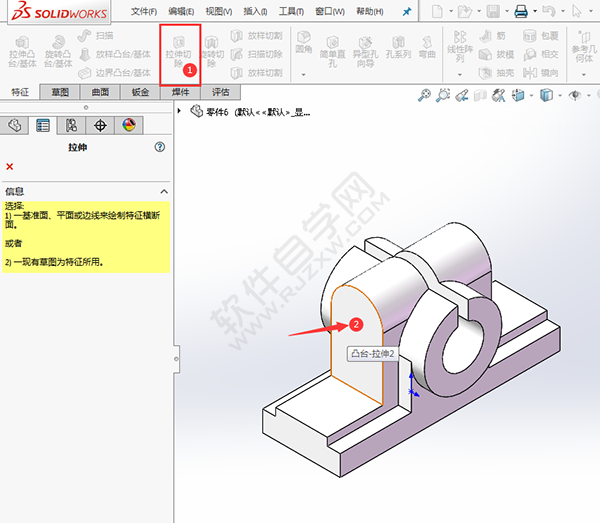Switch to the 草图 sketch tab

[x=60, y=92]
